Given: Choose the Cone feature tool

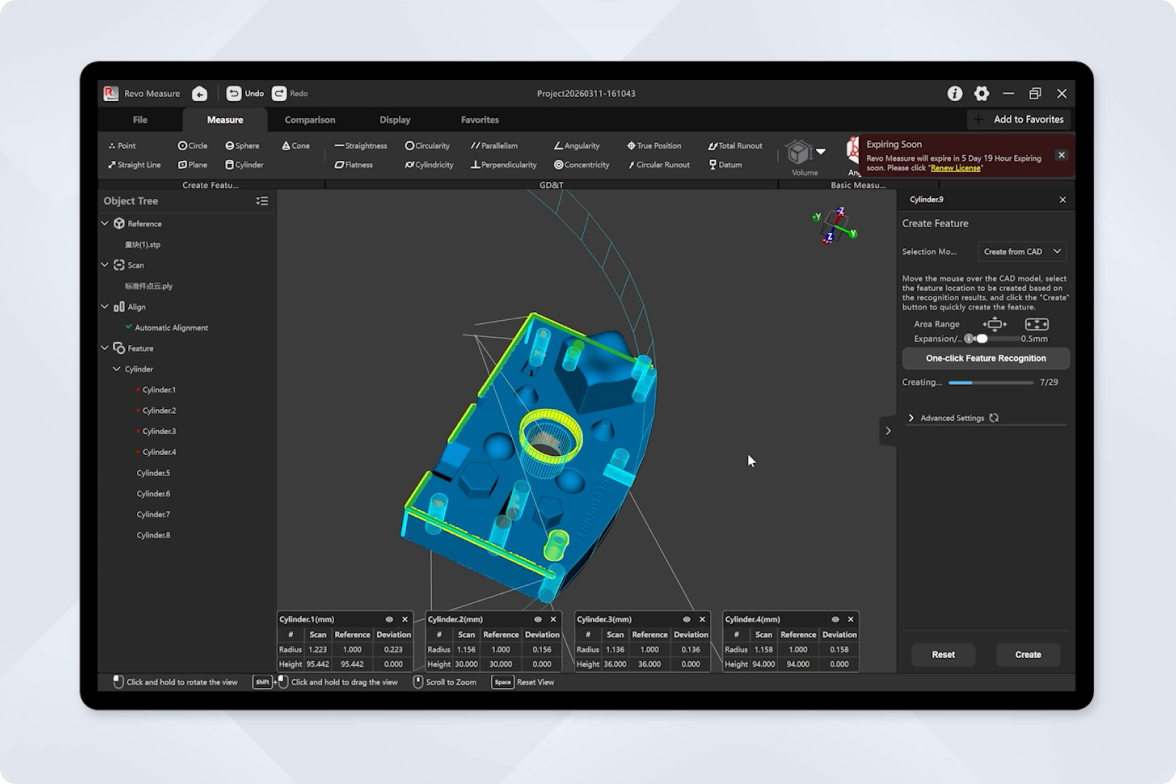Looking at the screenshot, I should coord(295,146).
